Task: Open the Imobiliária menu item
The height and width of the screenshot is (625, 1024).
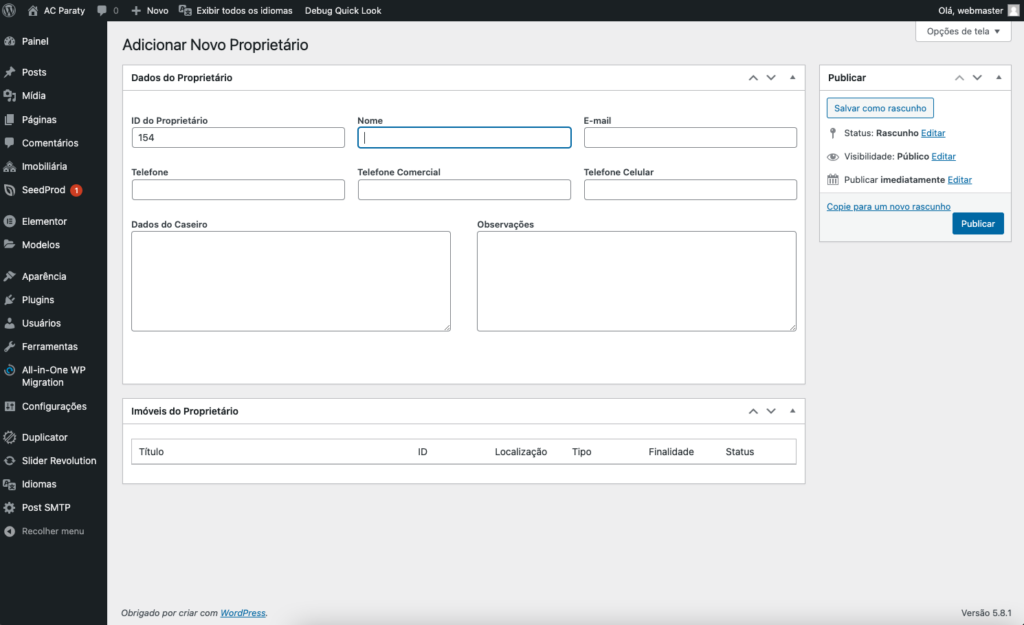Action: coord(44,166)
